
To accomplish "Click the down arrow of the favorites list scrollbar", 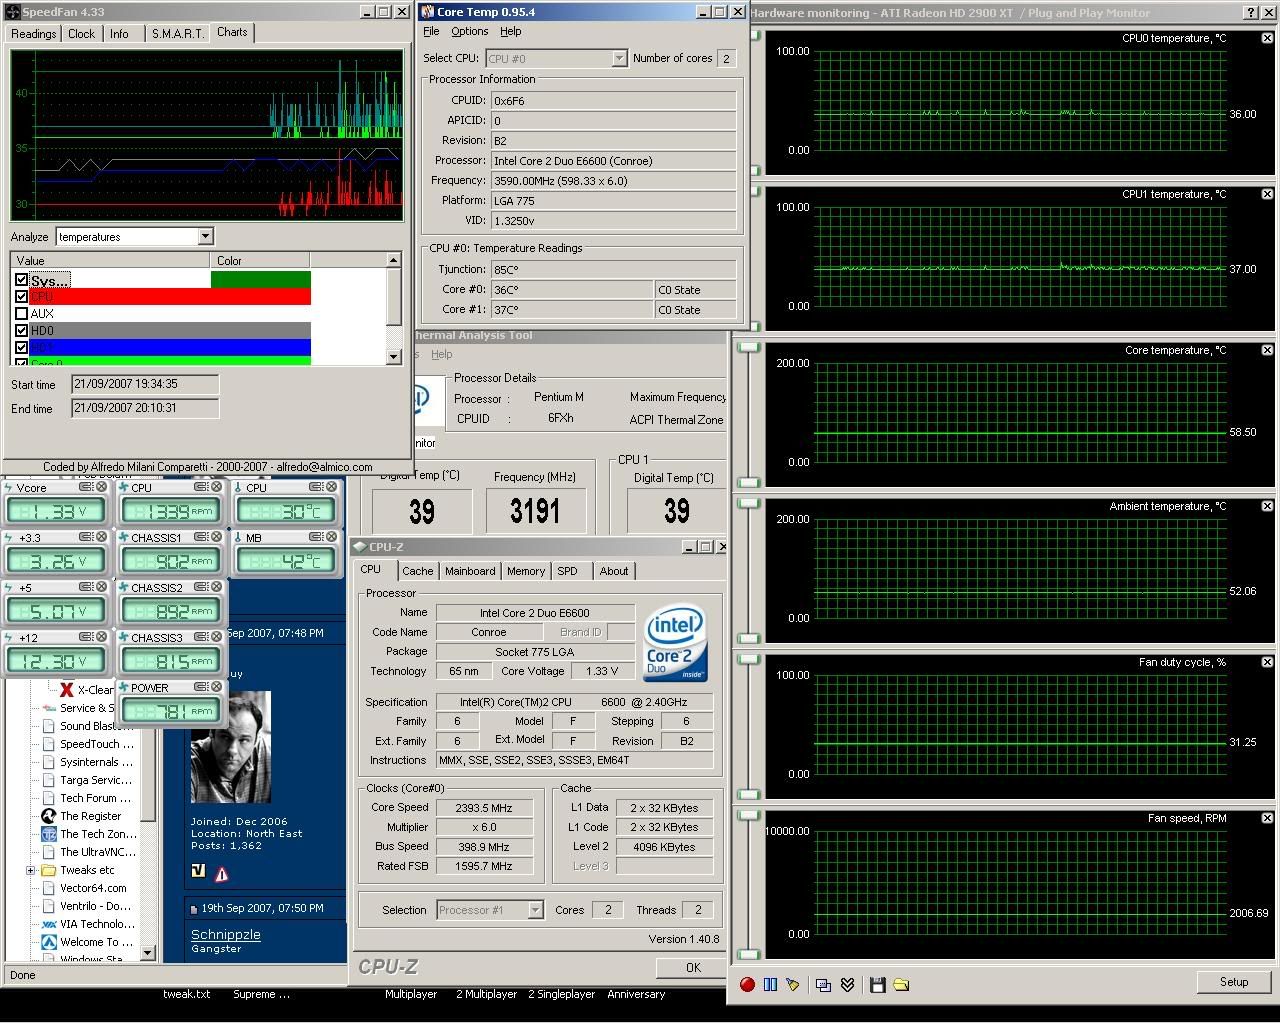I will coord(148,953).
